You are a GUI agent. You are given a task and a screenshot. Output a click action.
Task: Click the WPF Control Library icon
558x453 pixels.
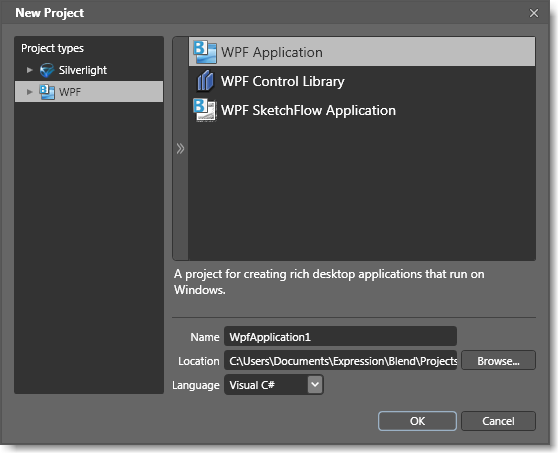click(205, 81)
